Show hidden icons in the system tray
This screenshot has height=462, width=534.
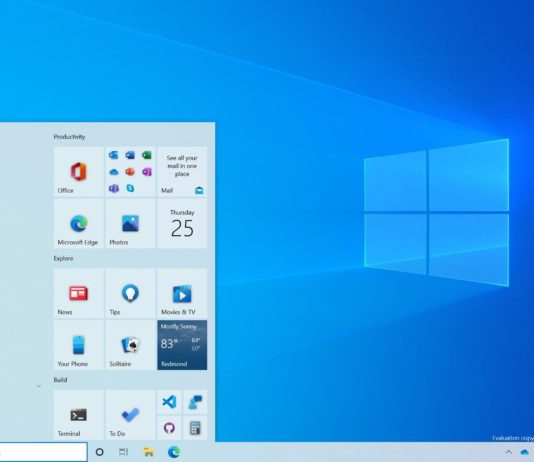click(x=508, y=452)
